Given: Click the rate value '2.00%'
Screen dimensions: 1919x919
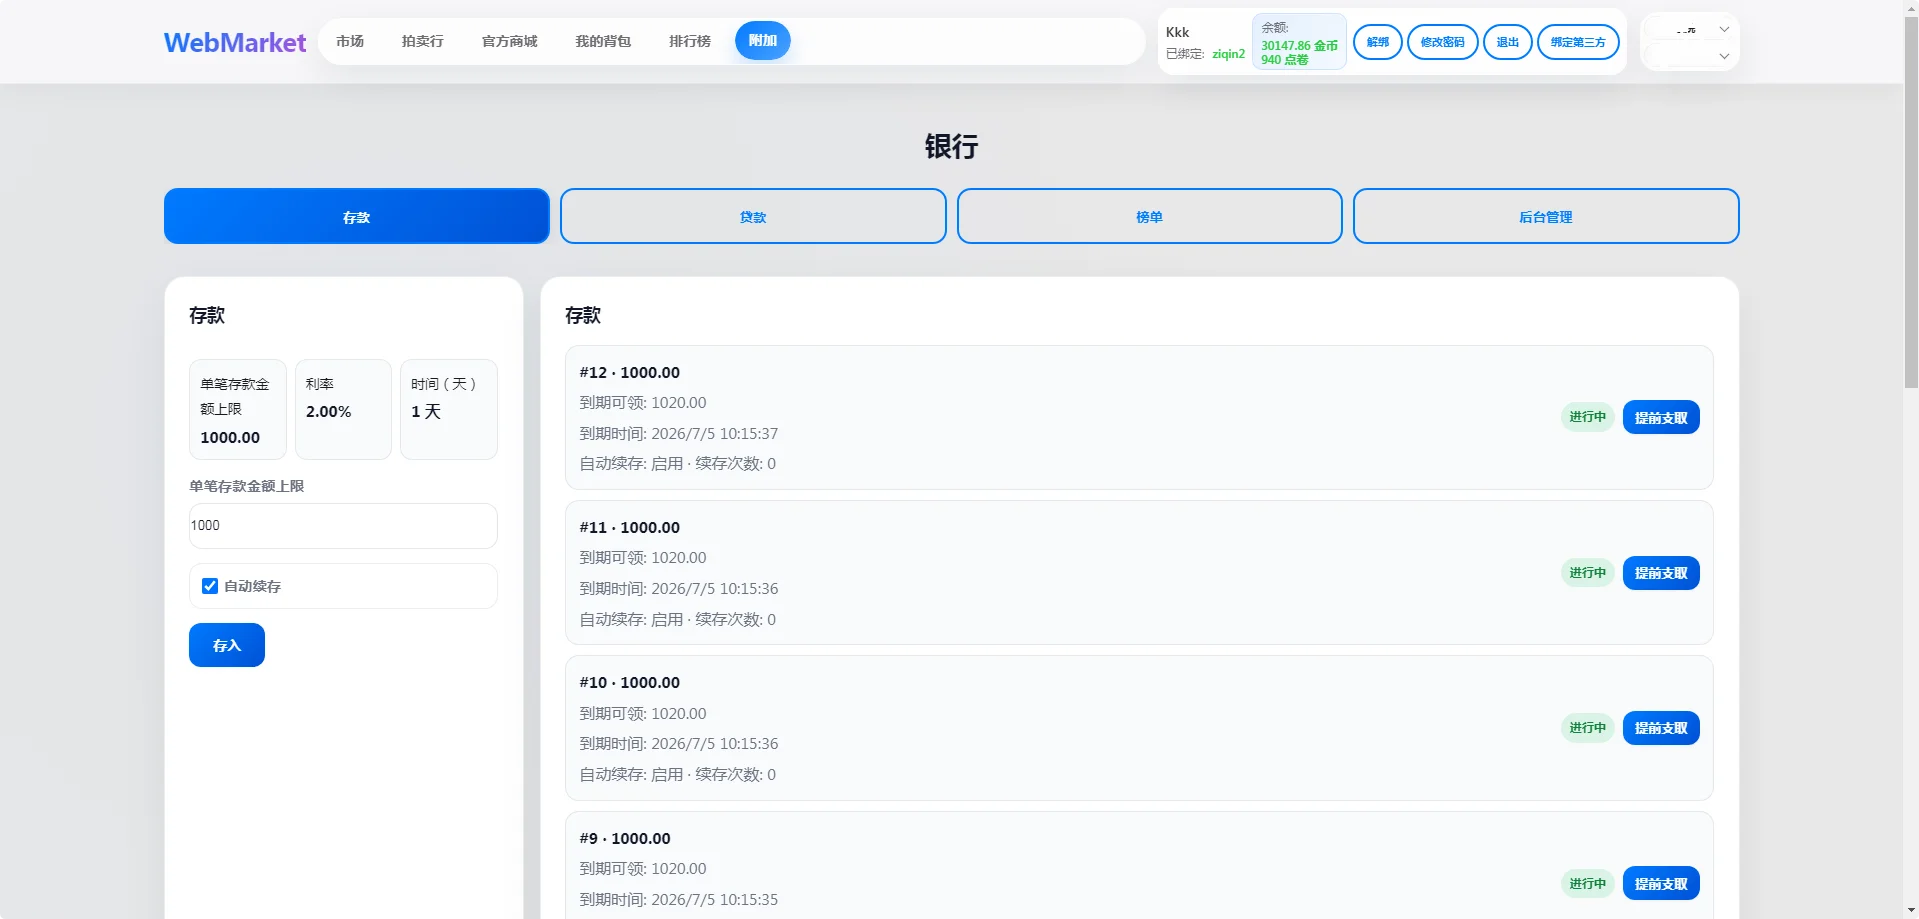Looking at the screenshot, I should [328, 412].
